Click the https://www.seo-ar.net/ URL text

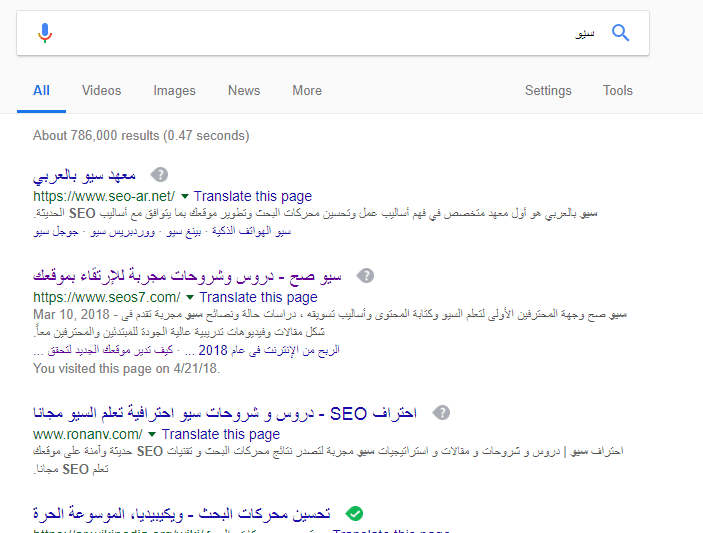point(104,196)
